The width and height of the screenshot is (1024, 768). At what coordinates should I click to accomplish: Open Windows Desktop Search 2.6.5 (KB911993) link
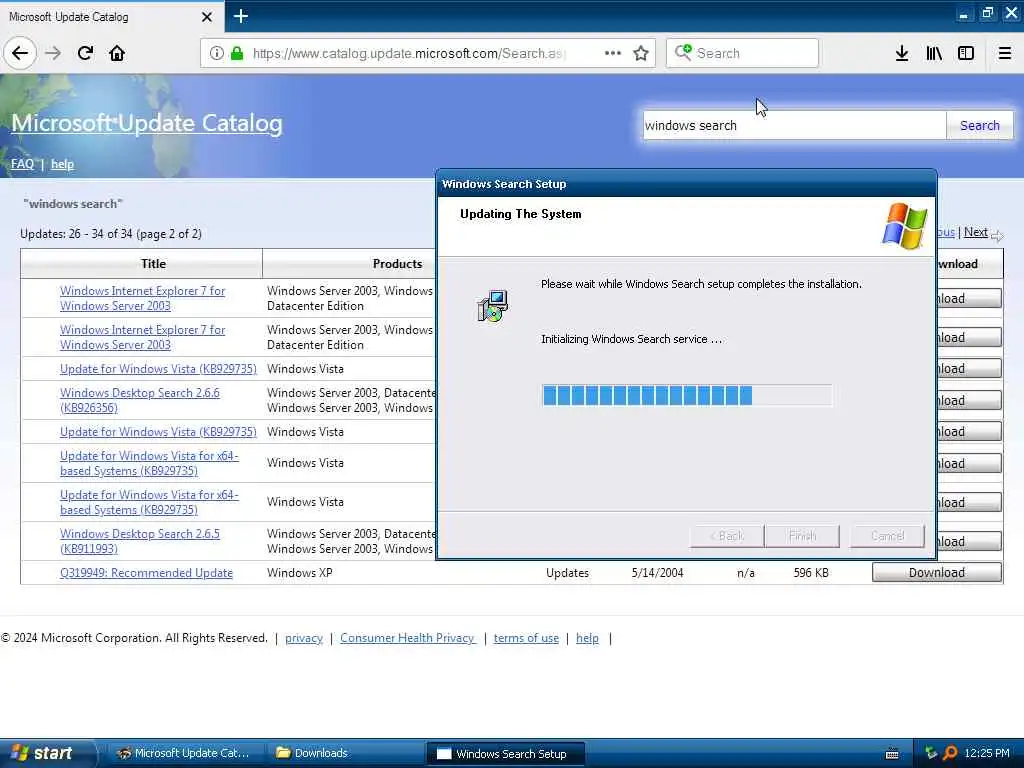(140, 541)
